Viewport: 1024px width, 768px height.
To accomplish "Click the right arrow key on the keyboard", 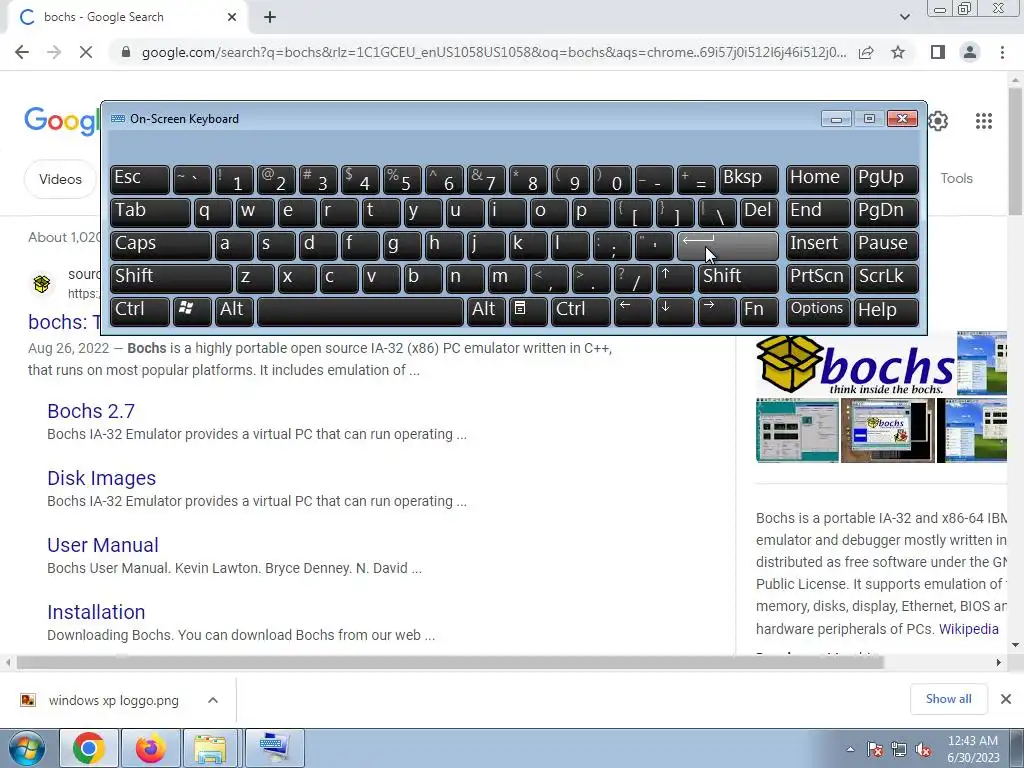I will (x=716, y=311).
